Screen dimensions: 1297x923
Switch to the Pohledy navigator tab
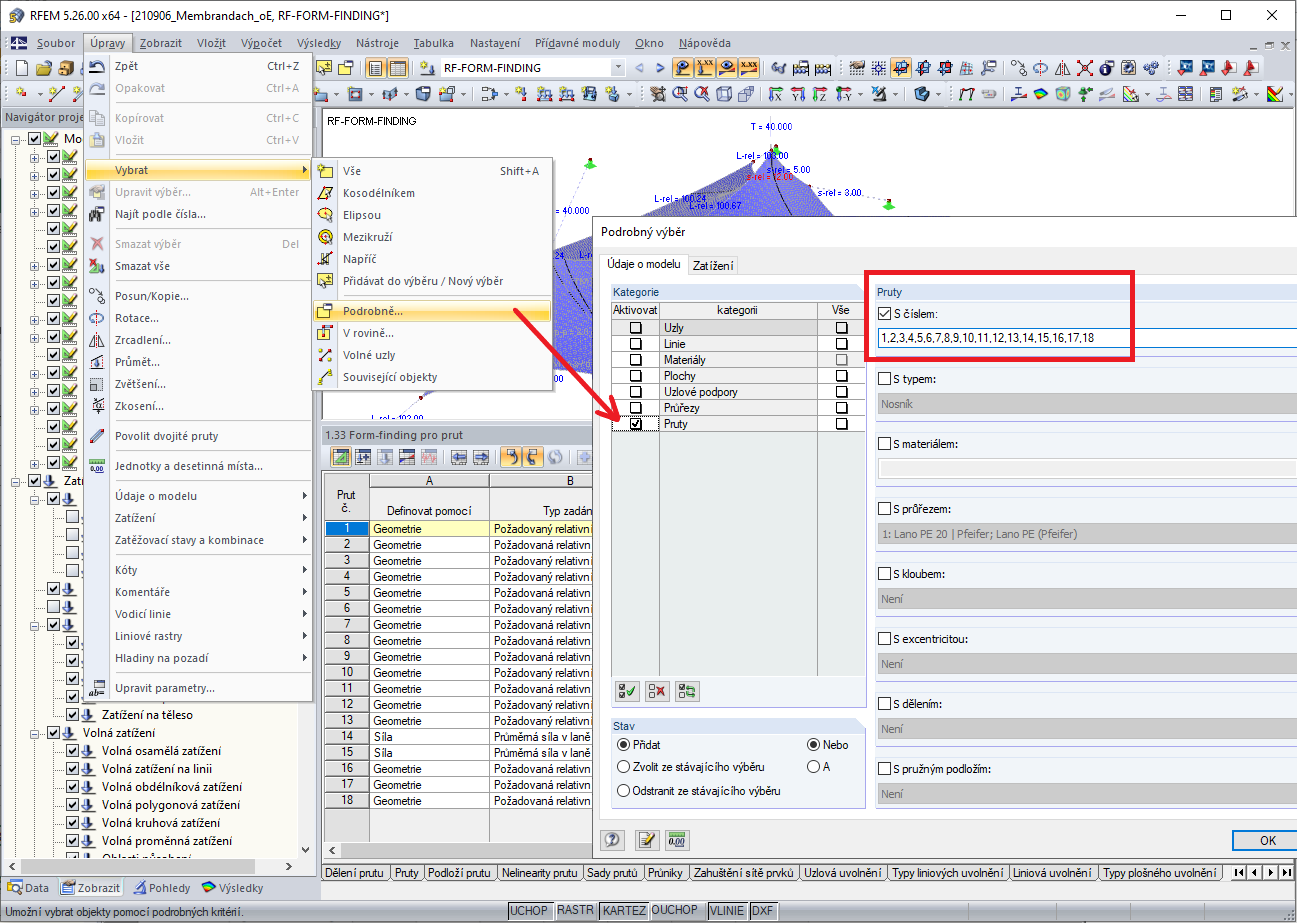tap(162, 888)
